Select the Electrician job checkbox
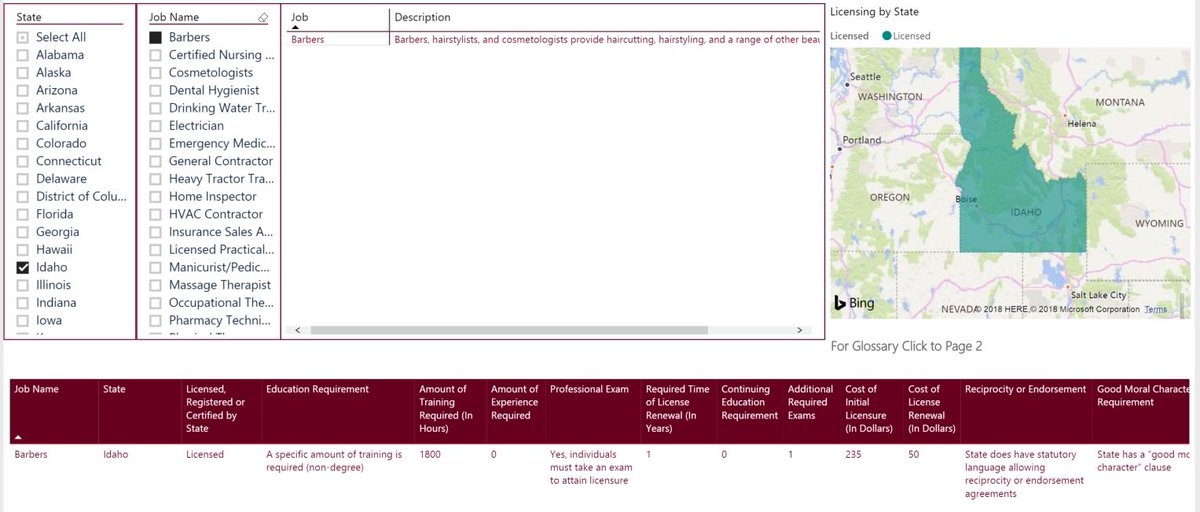Viewport: 1200px width, 512px height. coord(155,126)
